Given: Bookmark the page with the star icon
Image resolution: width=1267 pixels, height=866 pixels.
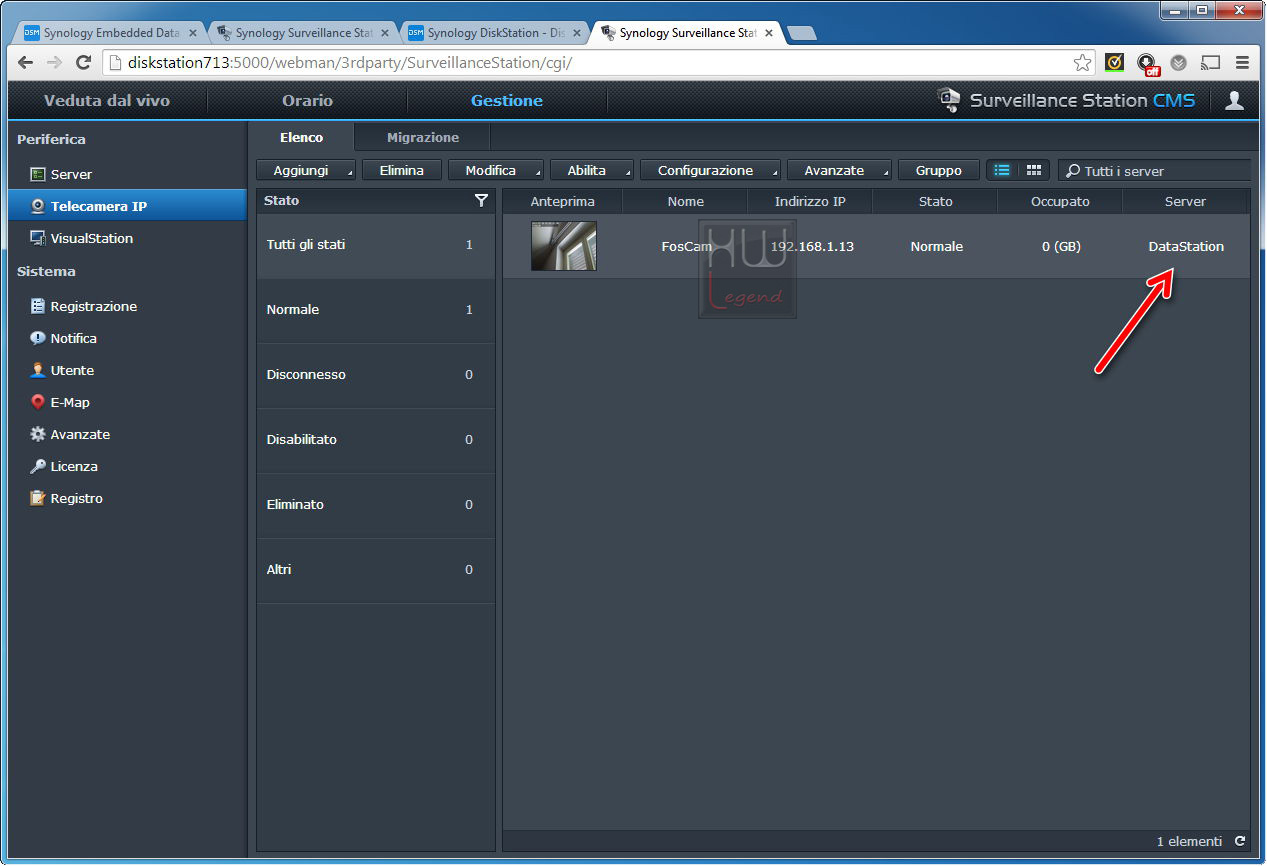Looking at the screenshot, I should click(1082, 63).
